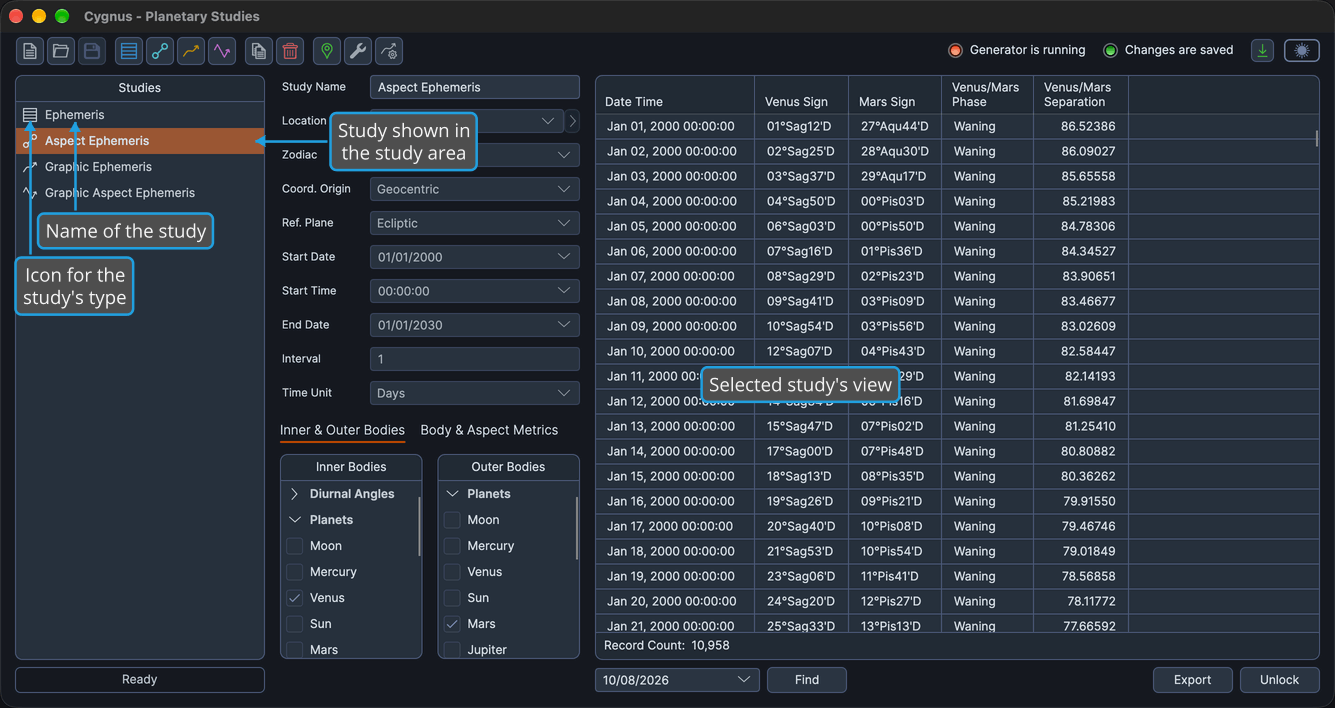Open settings with the wrench icon
The width and height of the screenshot is (1335, 708).
click(358, 51)
